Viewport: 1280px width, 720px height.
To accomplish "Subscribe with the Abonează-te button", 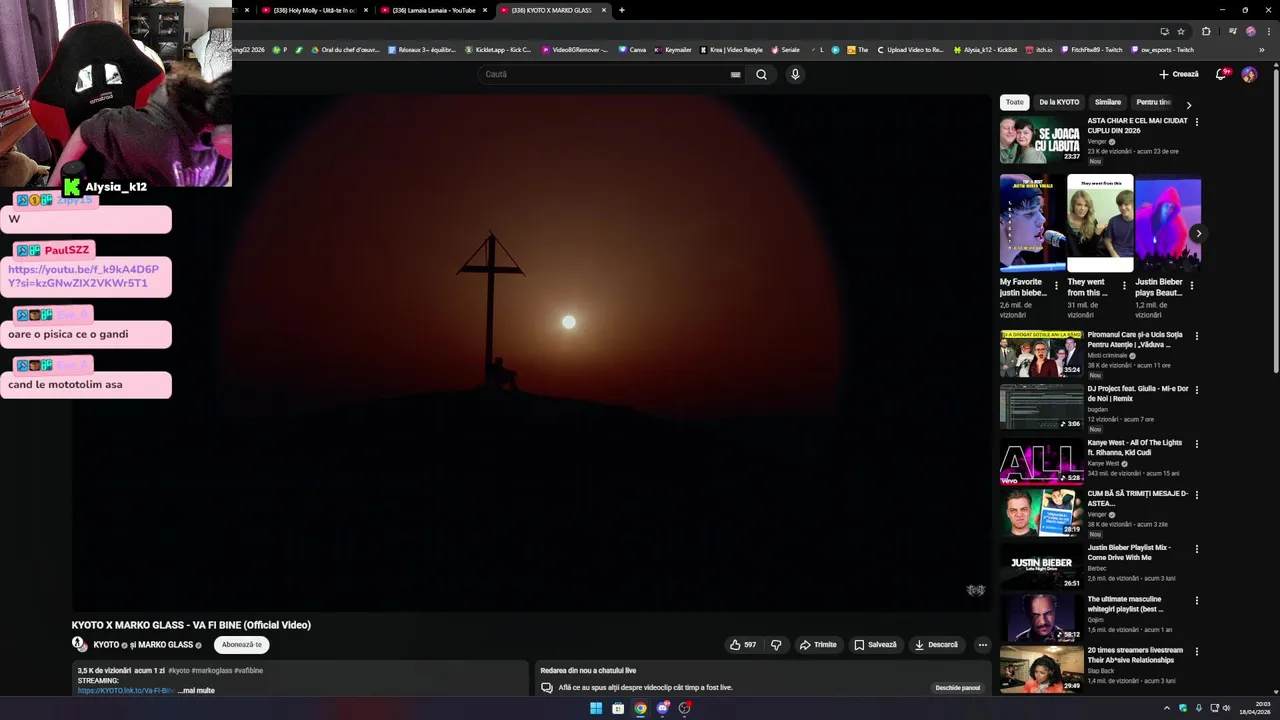I will pyautogui.click(x=242, y=645).
